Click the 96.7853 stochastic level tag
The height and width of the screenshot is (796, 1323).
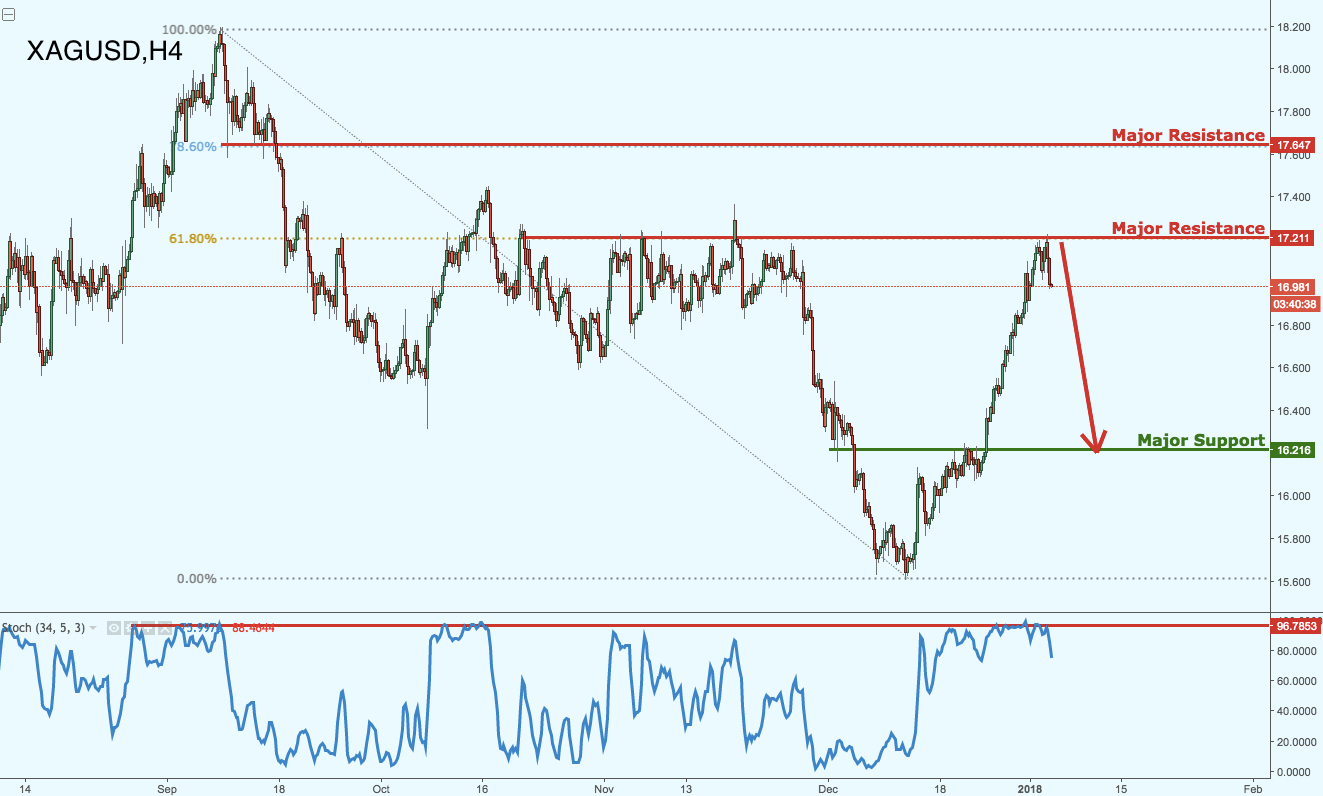pos(1296,626)
